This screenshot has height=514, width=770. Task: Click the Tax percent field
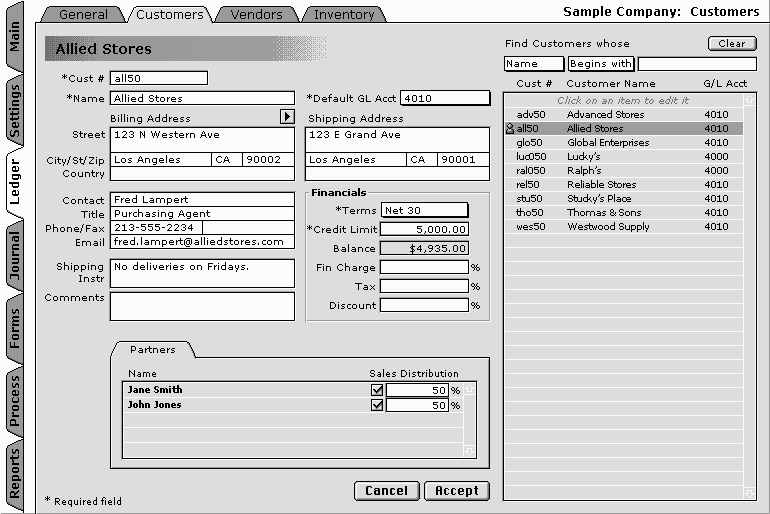click(424, 286)
